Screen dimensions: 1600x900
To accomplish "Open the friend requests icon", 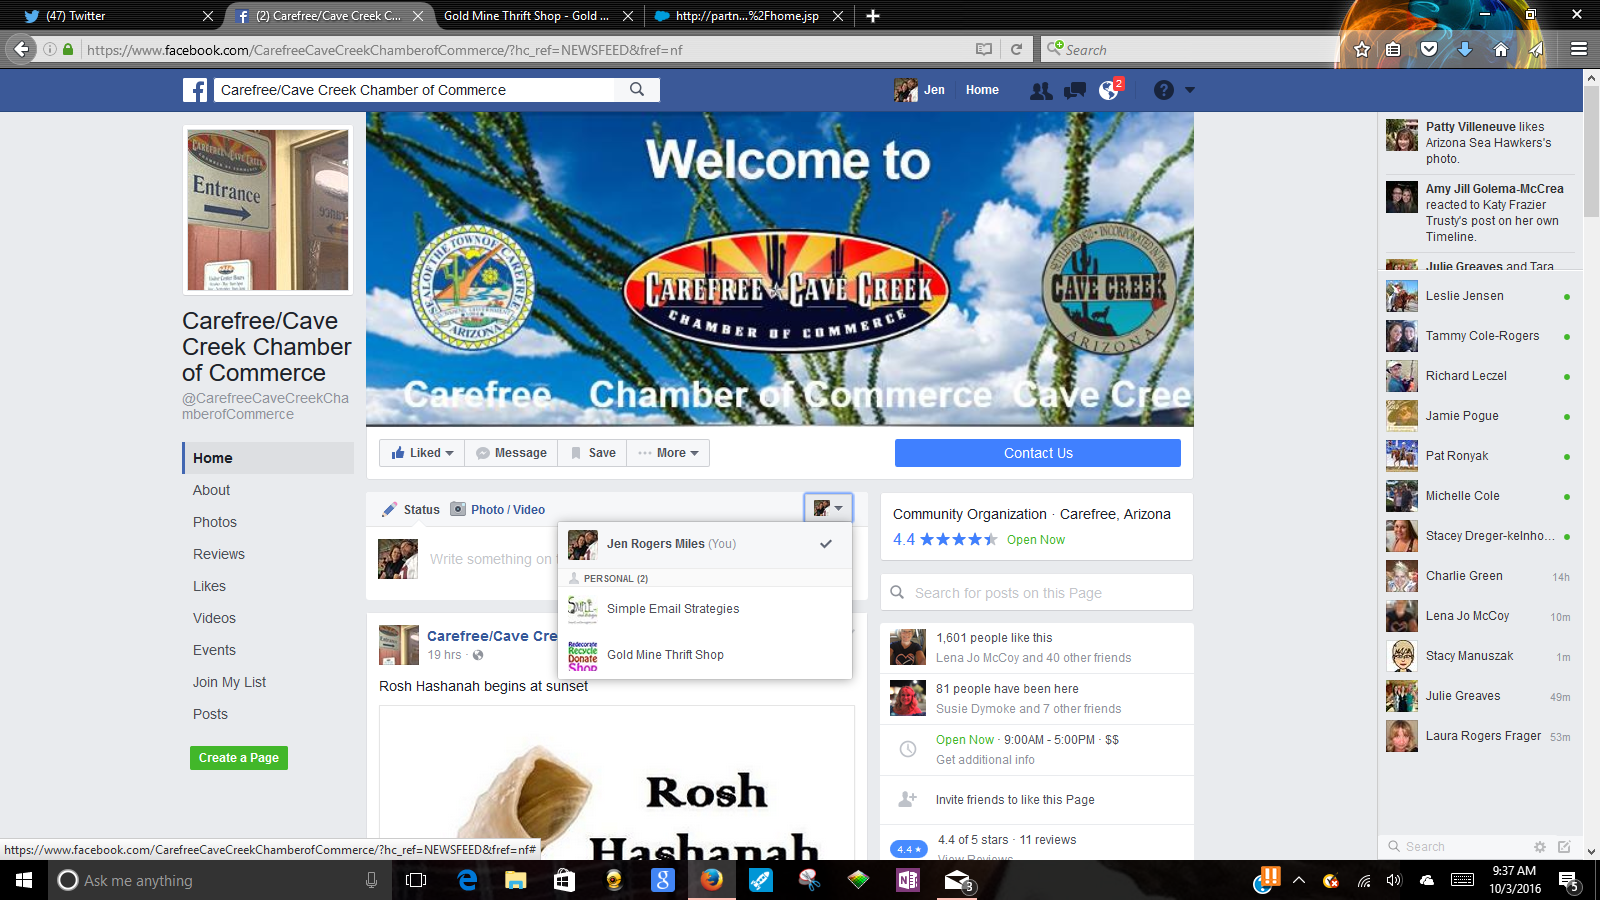I will coord(1041,90).
